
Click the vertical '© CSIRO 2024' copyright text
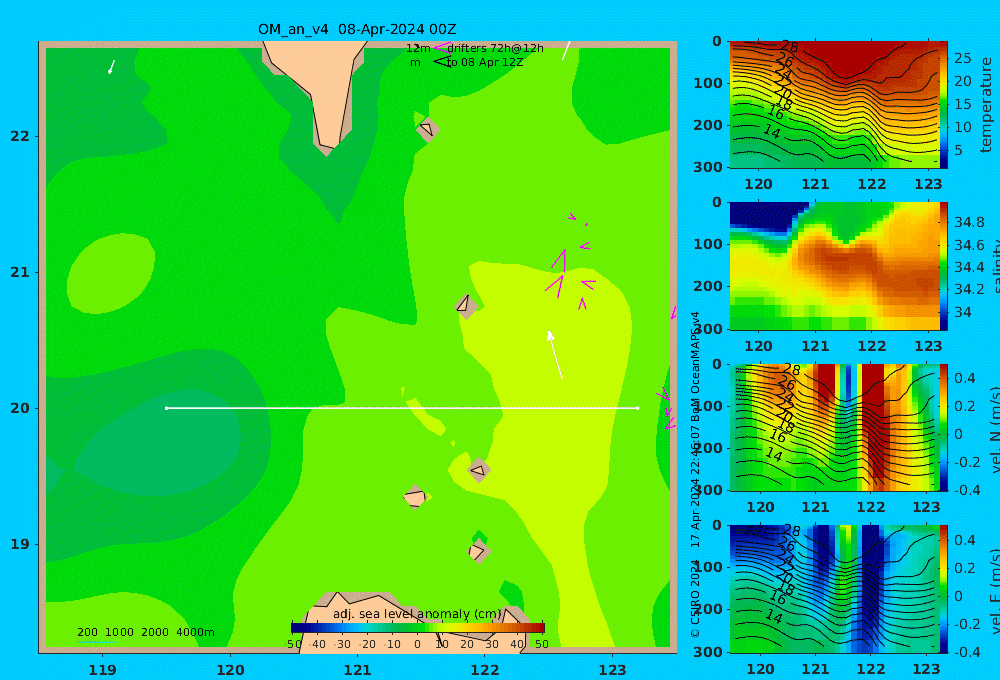tap(695, 599)
